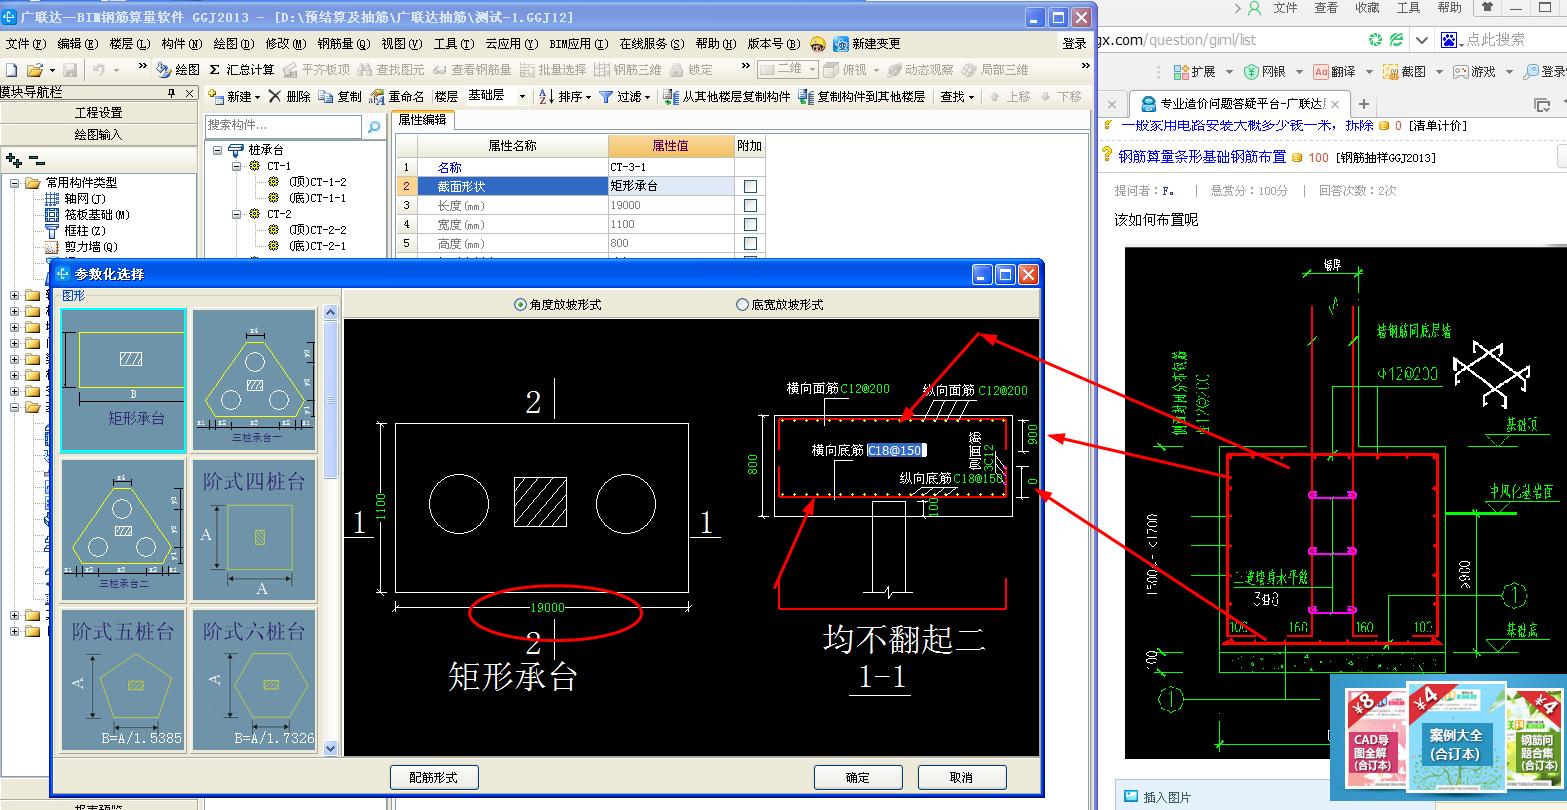Click the pin icon of 模块导航栏
This screenshot has width=1567, height=810.
click(x=172, y=92)
